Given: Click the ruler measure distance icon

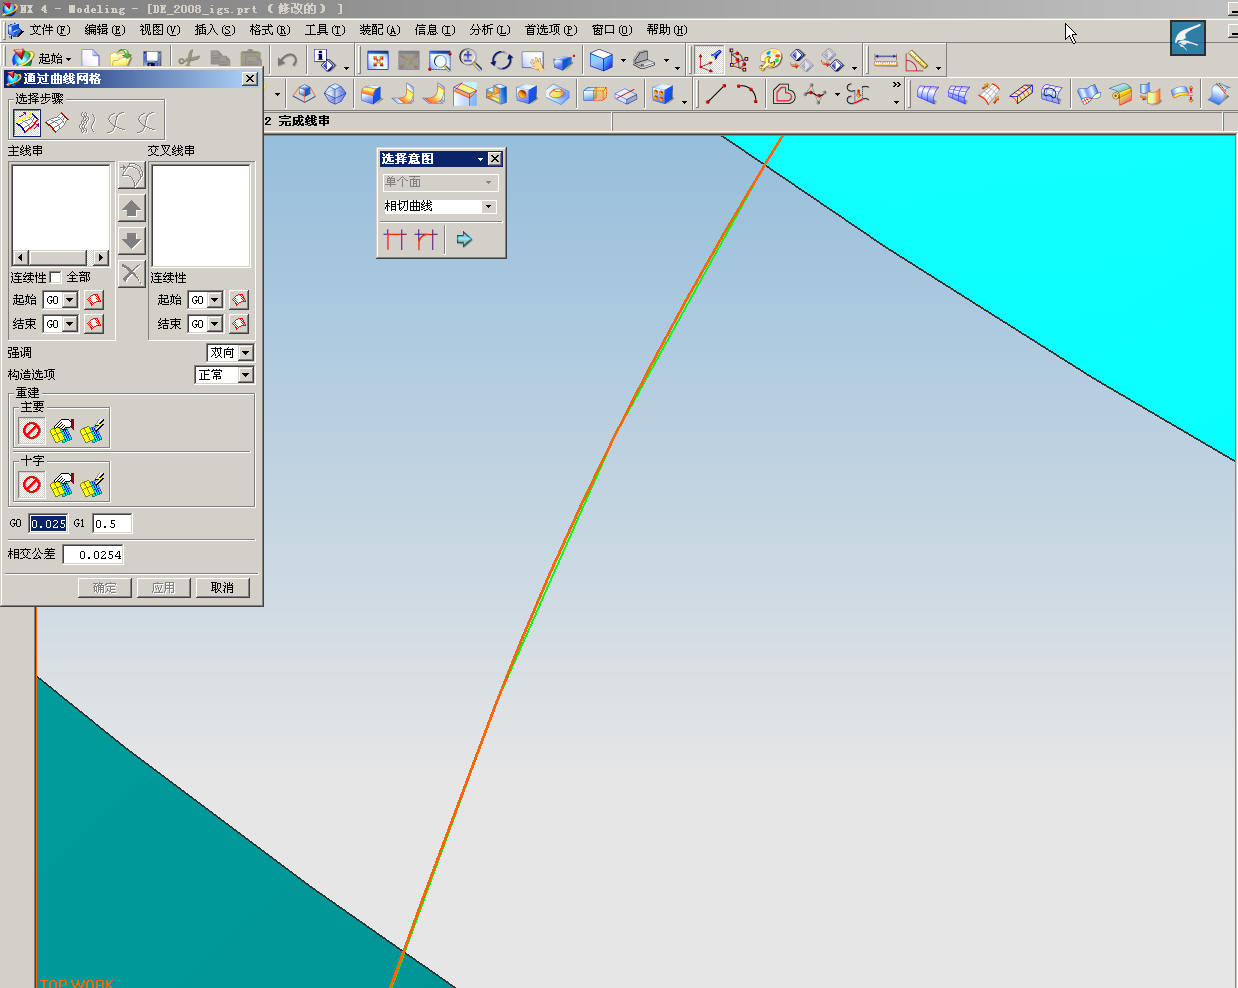Looking at the screenshot, I should [886, 61].
